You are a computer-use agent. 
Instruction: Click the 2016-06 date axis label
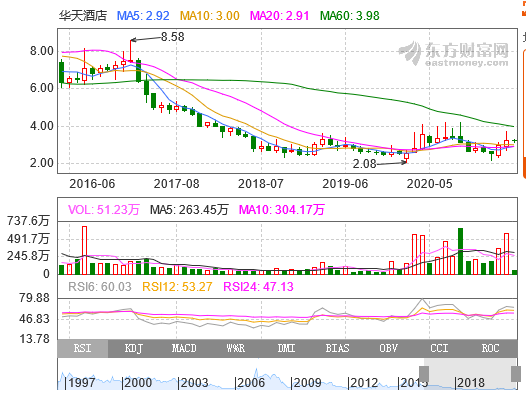pyautogui.click(x=92, y=184)
